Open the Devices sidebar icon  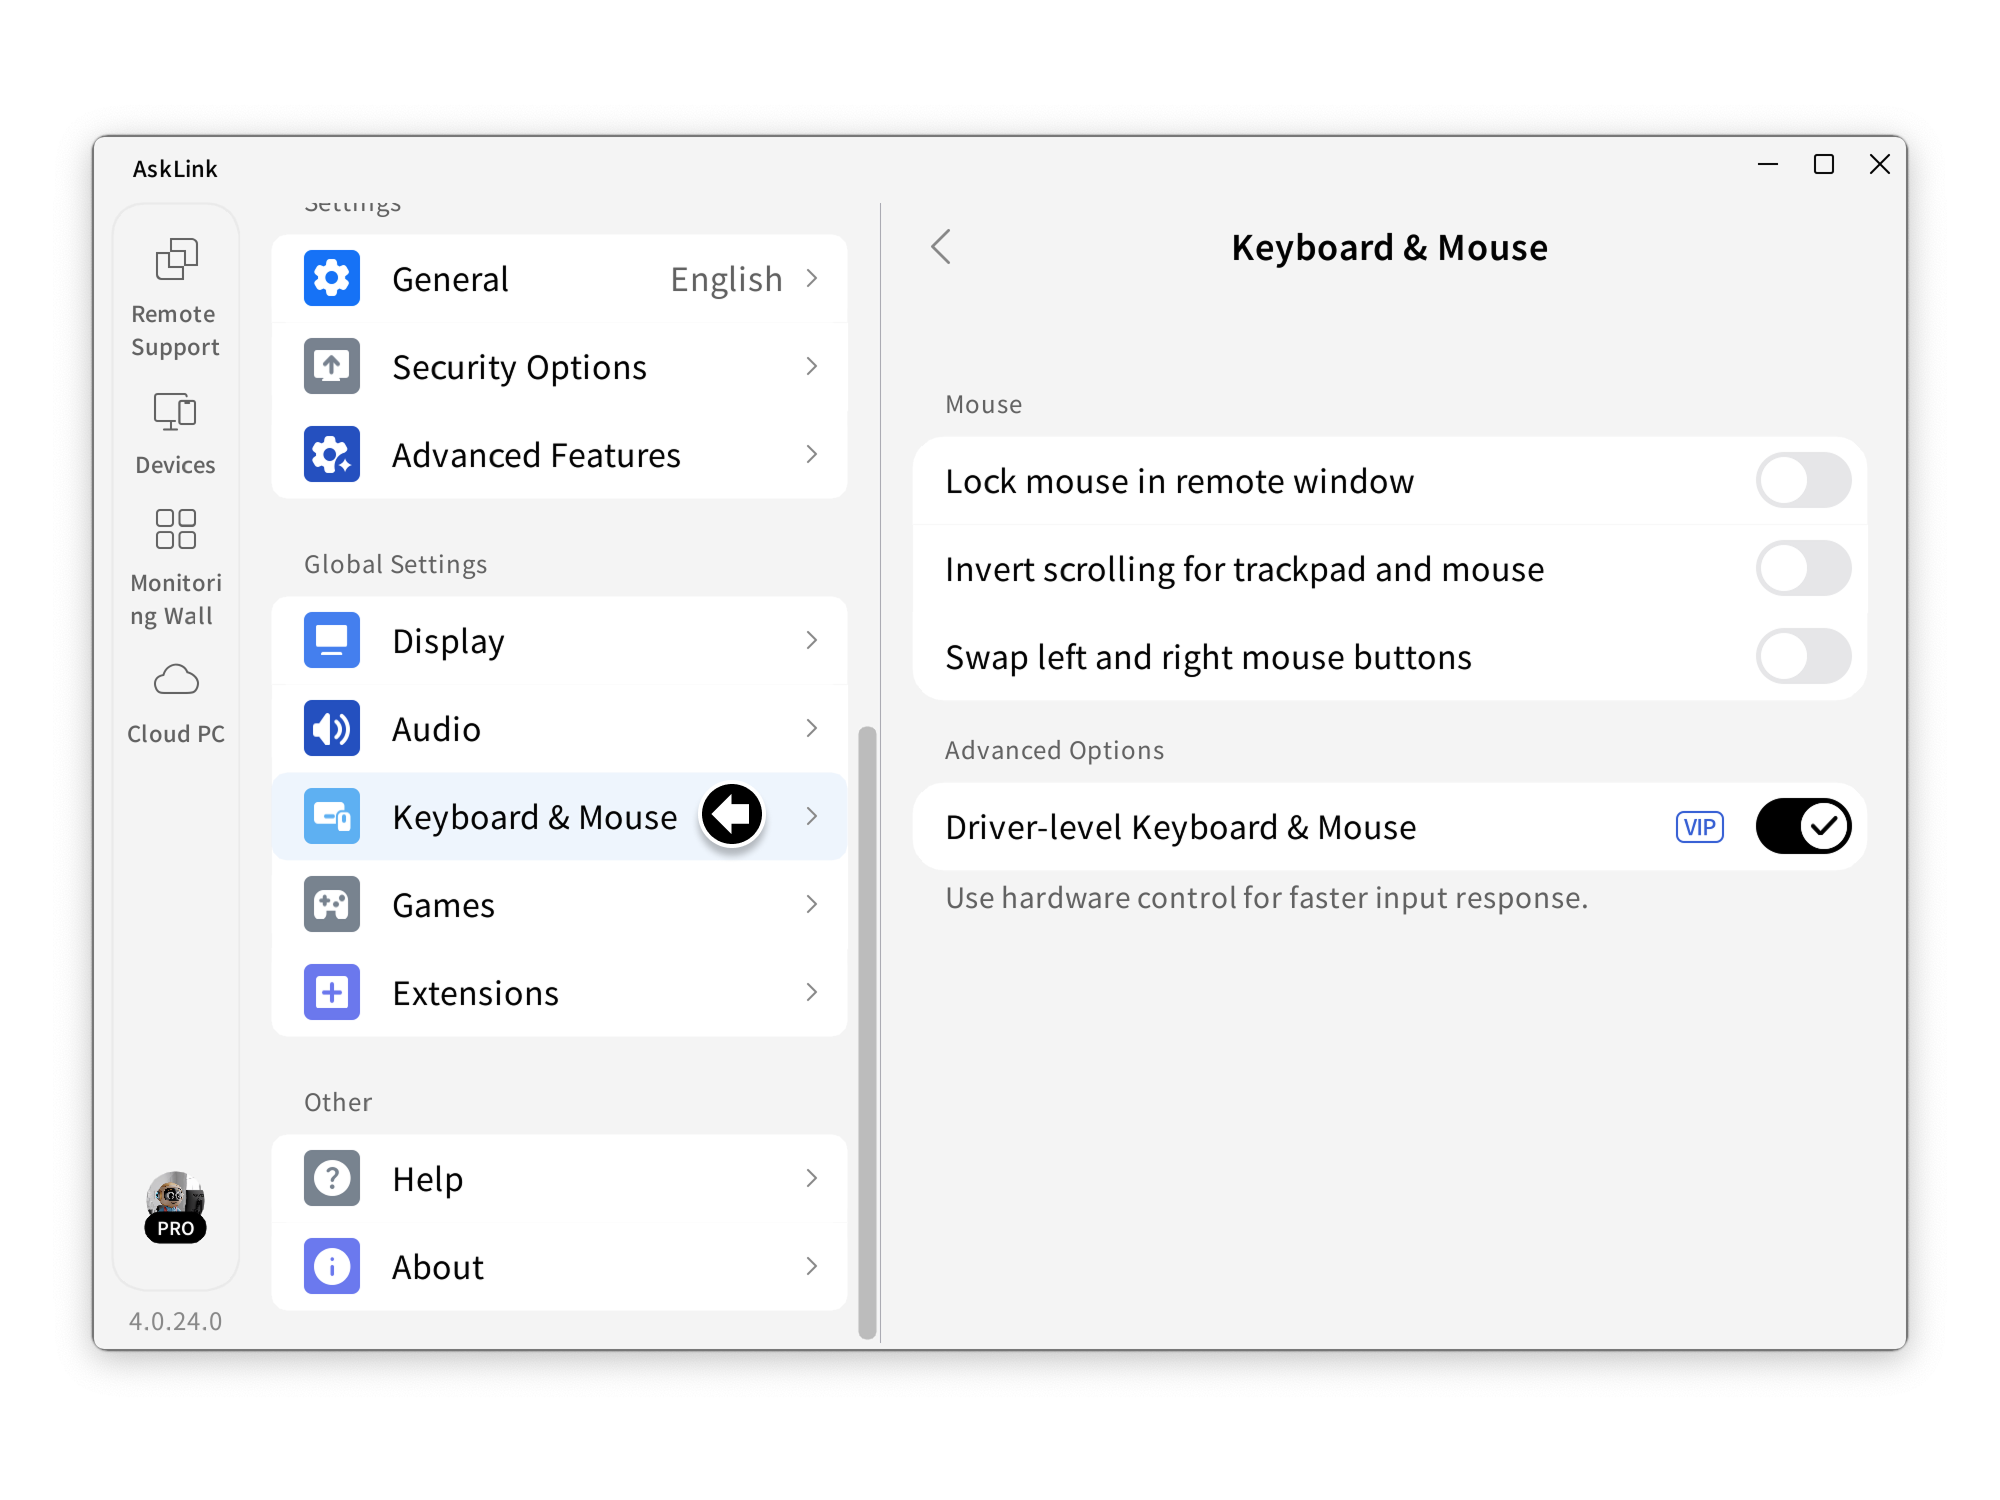175,411
